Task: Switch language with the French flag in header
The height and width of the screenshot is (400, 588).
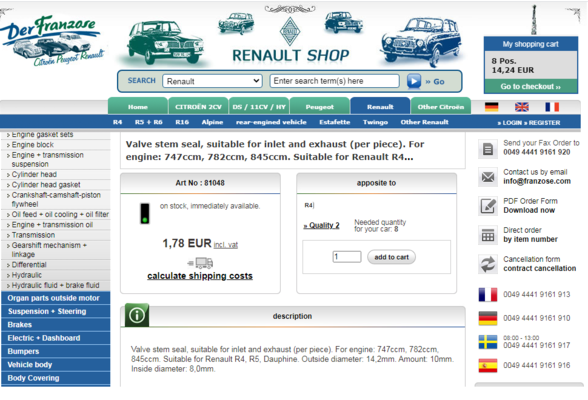Action: pyautogui.click(x=552, y=107)
